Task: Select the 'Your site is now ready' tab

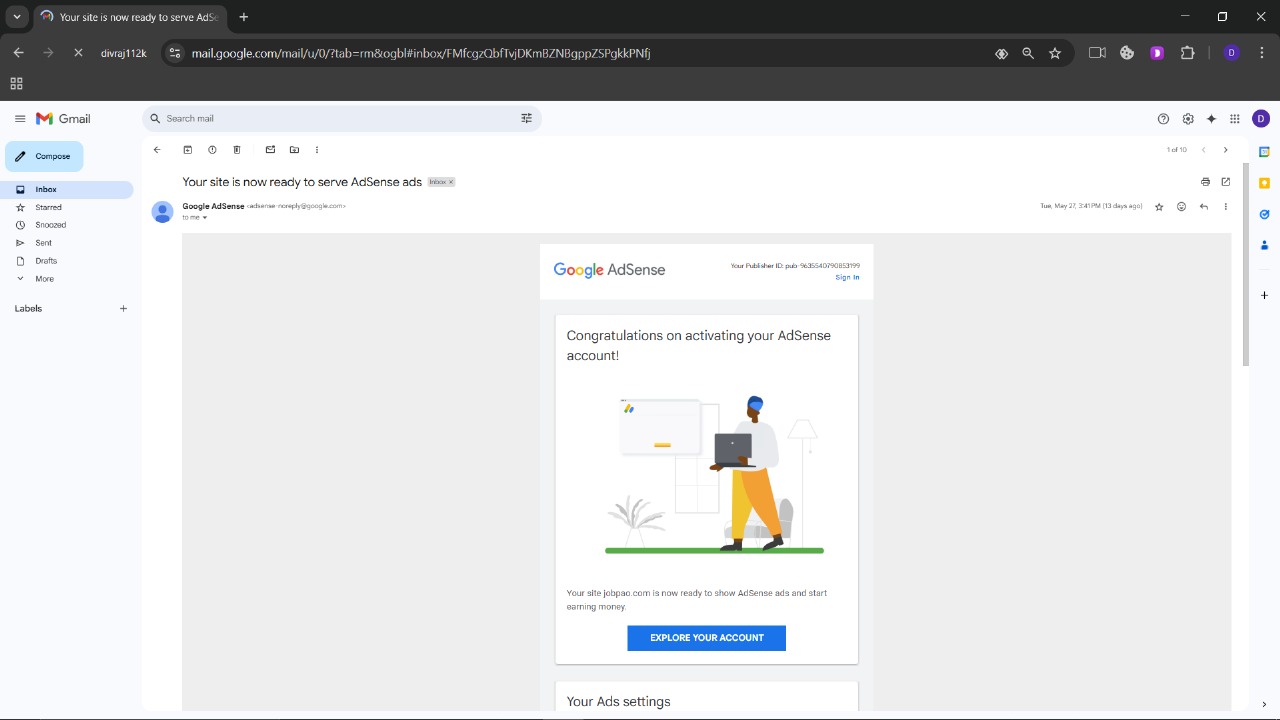Action: point(130,17)
